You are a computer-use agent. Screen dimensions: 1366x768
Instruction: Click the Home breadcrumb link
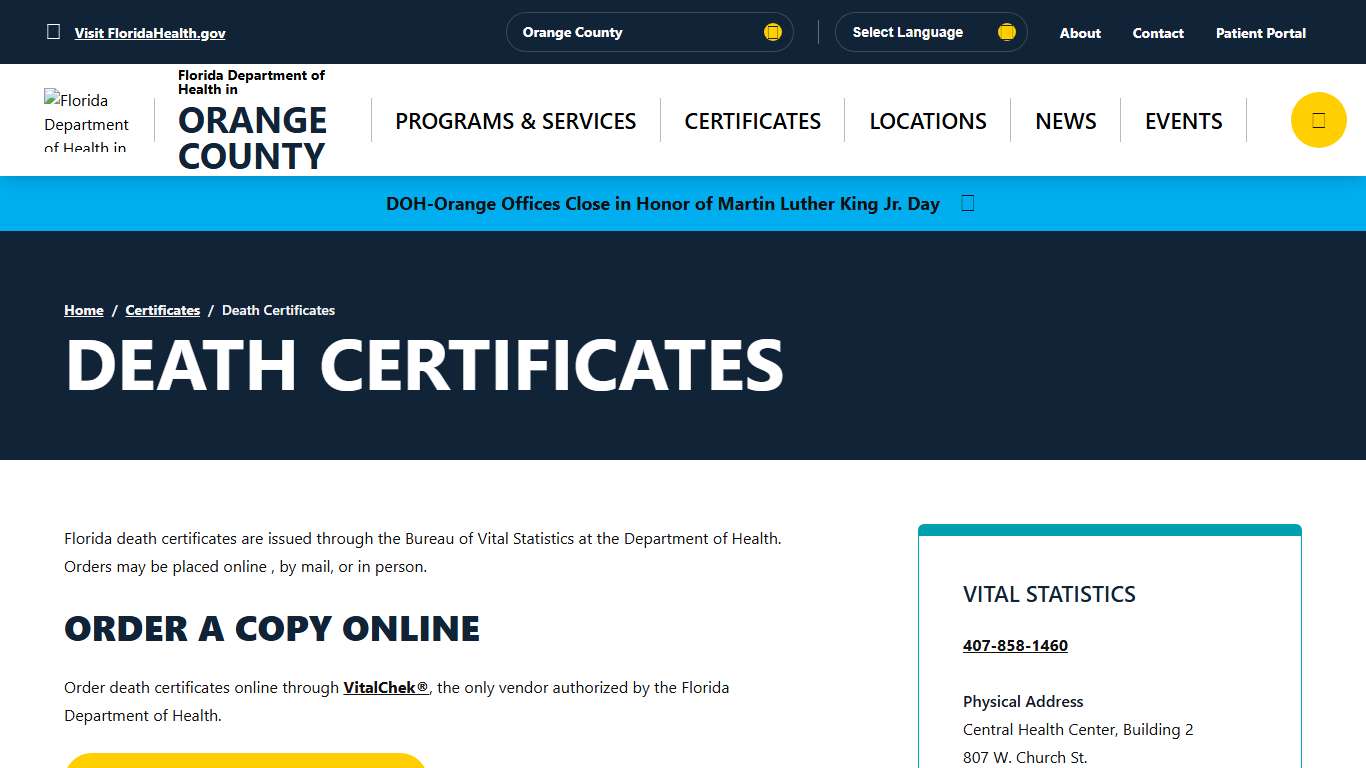point(83,310)
